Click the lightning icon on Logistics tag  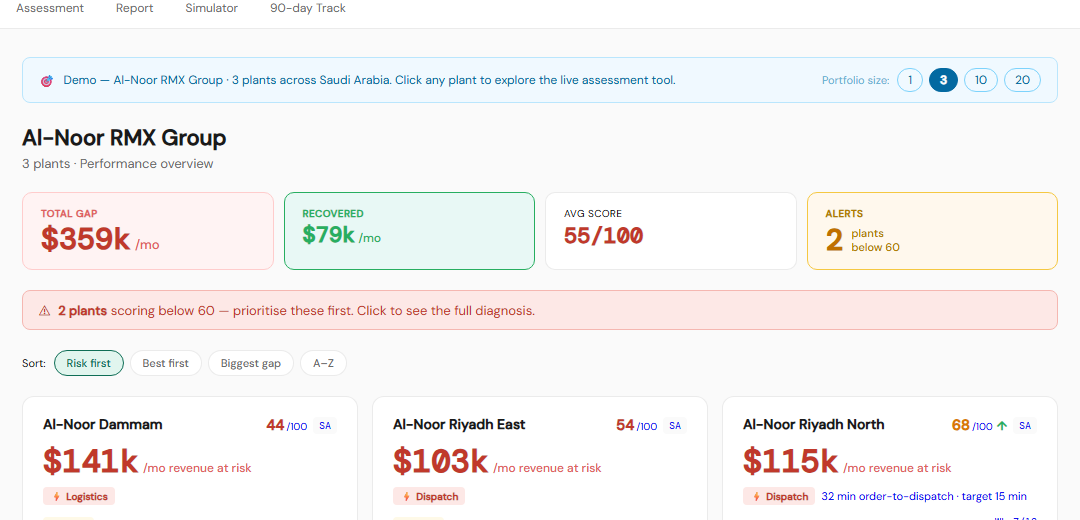pos(54,496)
